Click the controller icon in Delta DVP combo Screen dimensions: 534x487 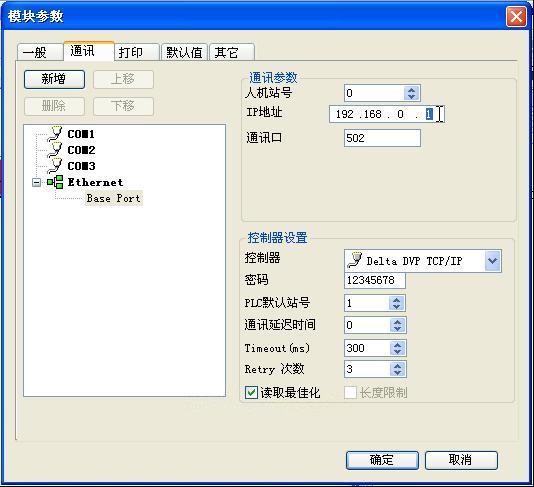coord(355,261)
